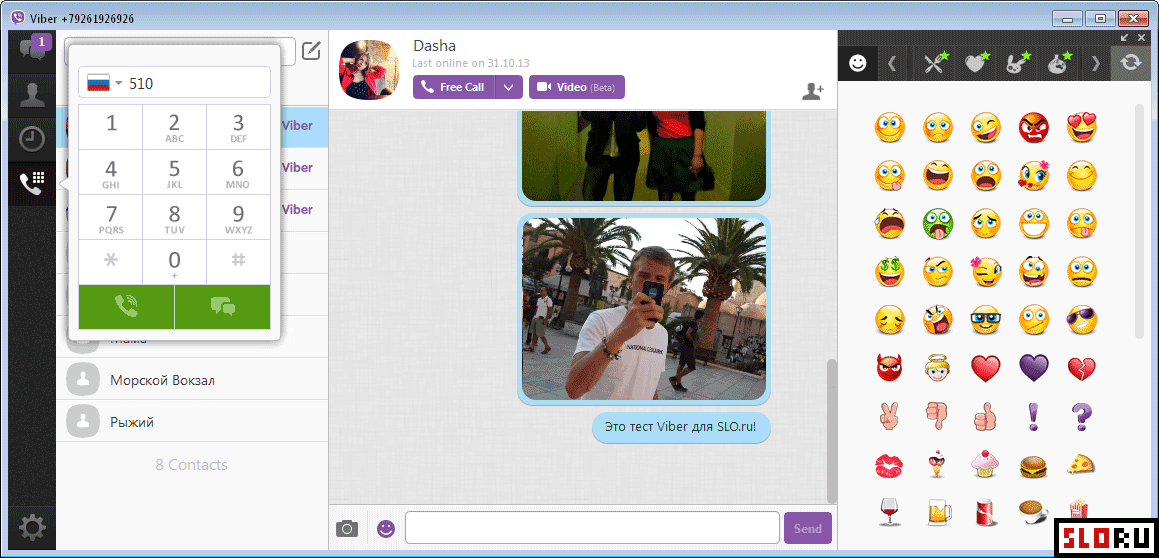Select contact Морской Вокзал
Image resolution: width=1159 pixels, height=558 pixels.
(192, 381)
